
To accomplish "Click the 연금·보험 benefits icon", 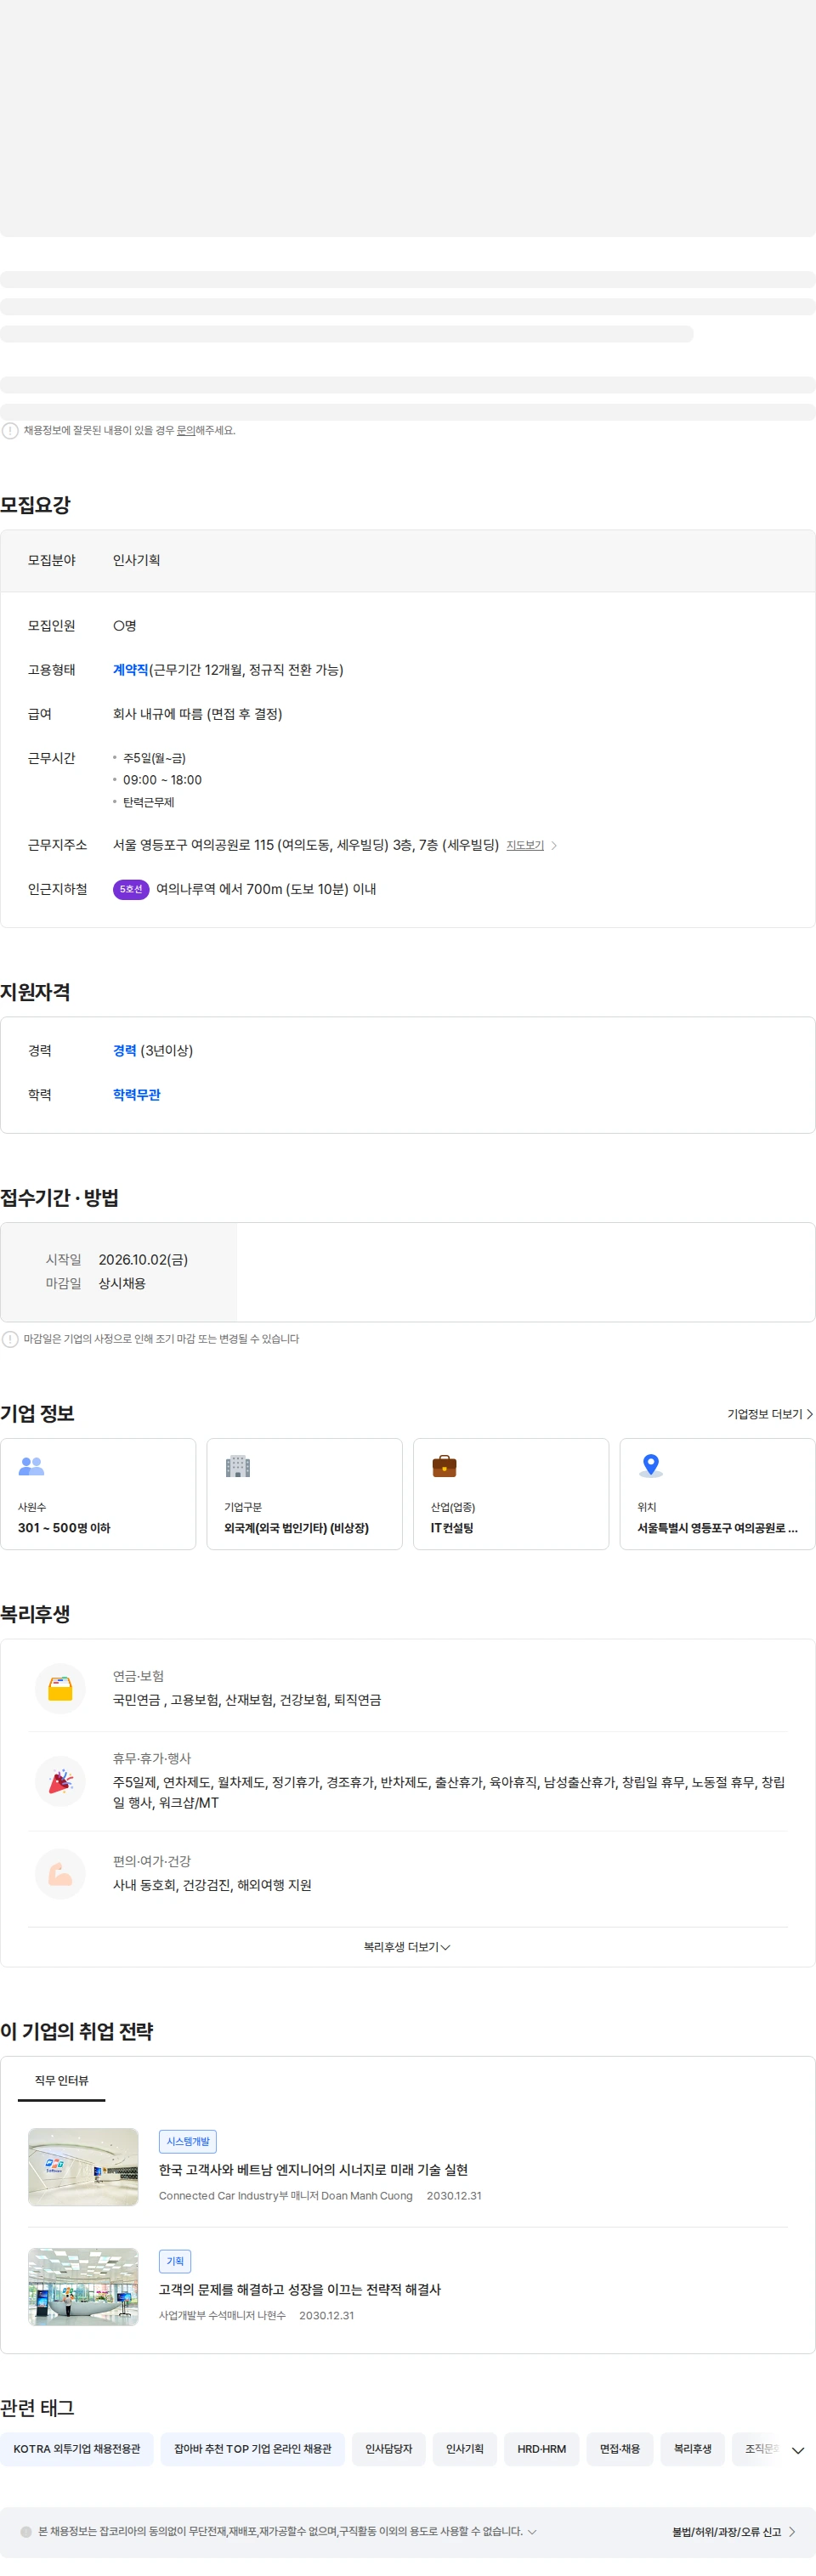I will pos(60,1688).
